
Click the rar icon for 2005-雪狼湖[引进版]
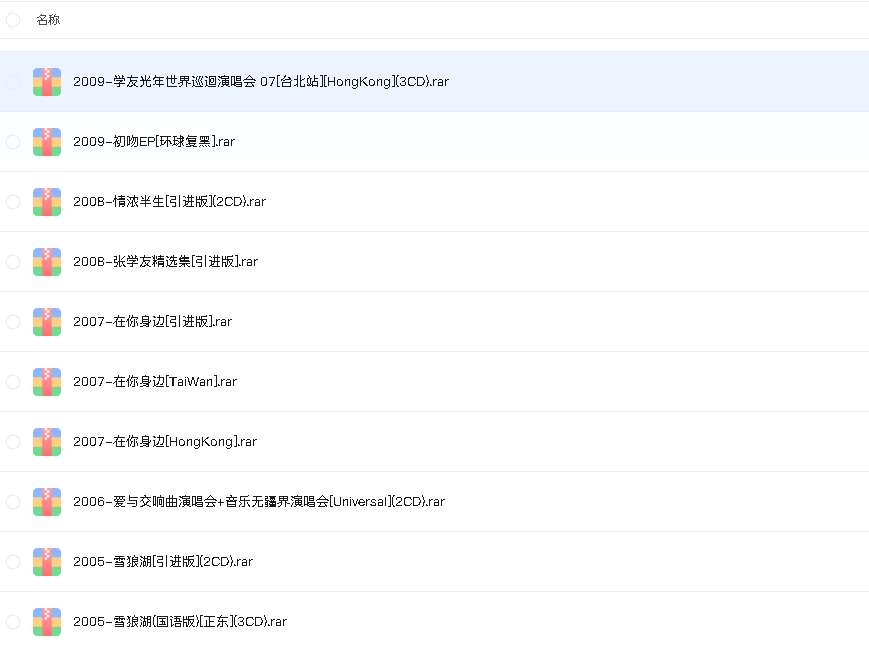(x=47, y=562)
